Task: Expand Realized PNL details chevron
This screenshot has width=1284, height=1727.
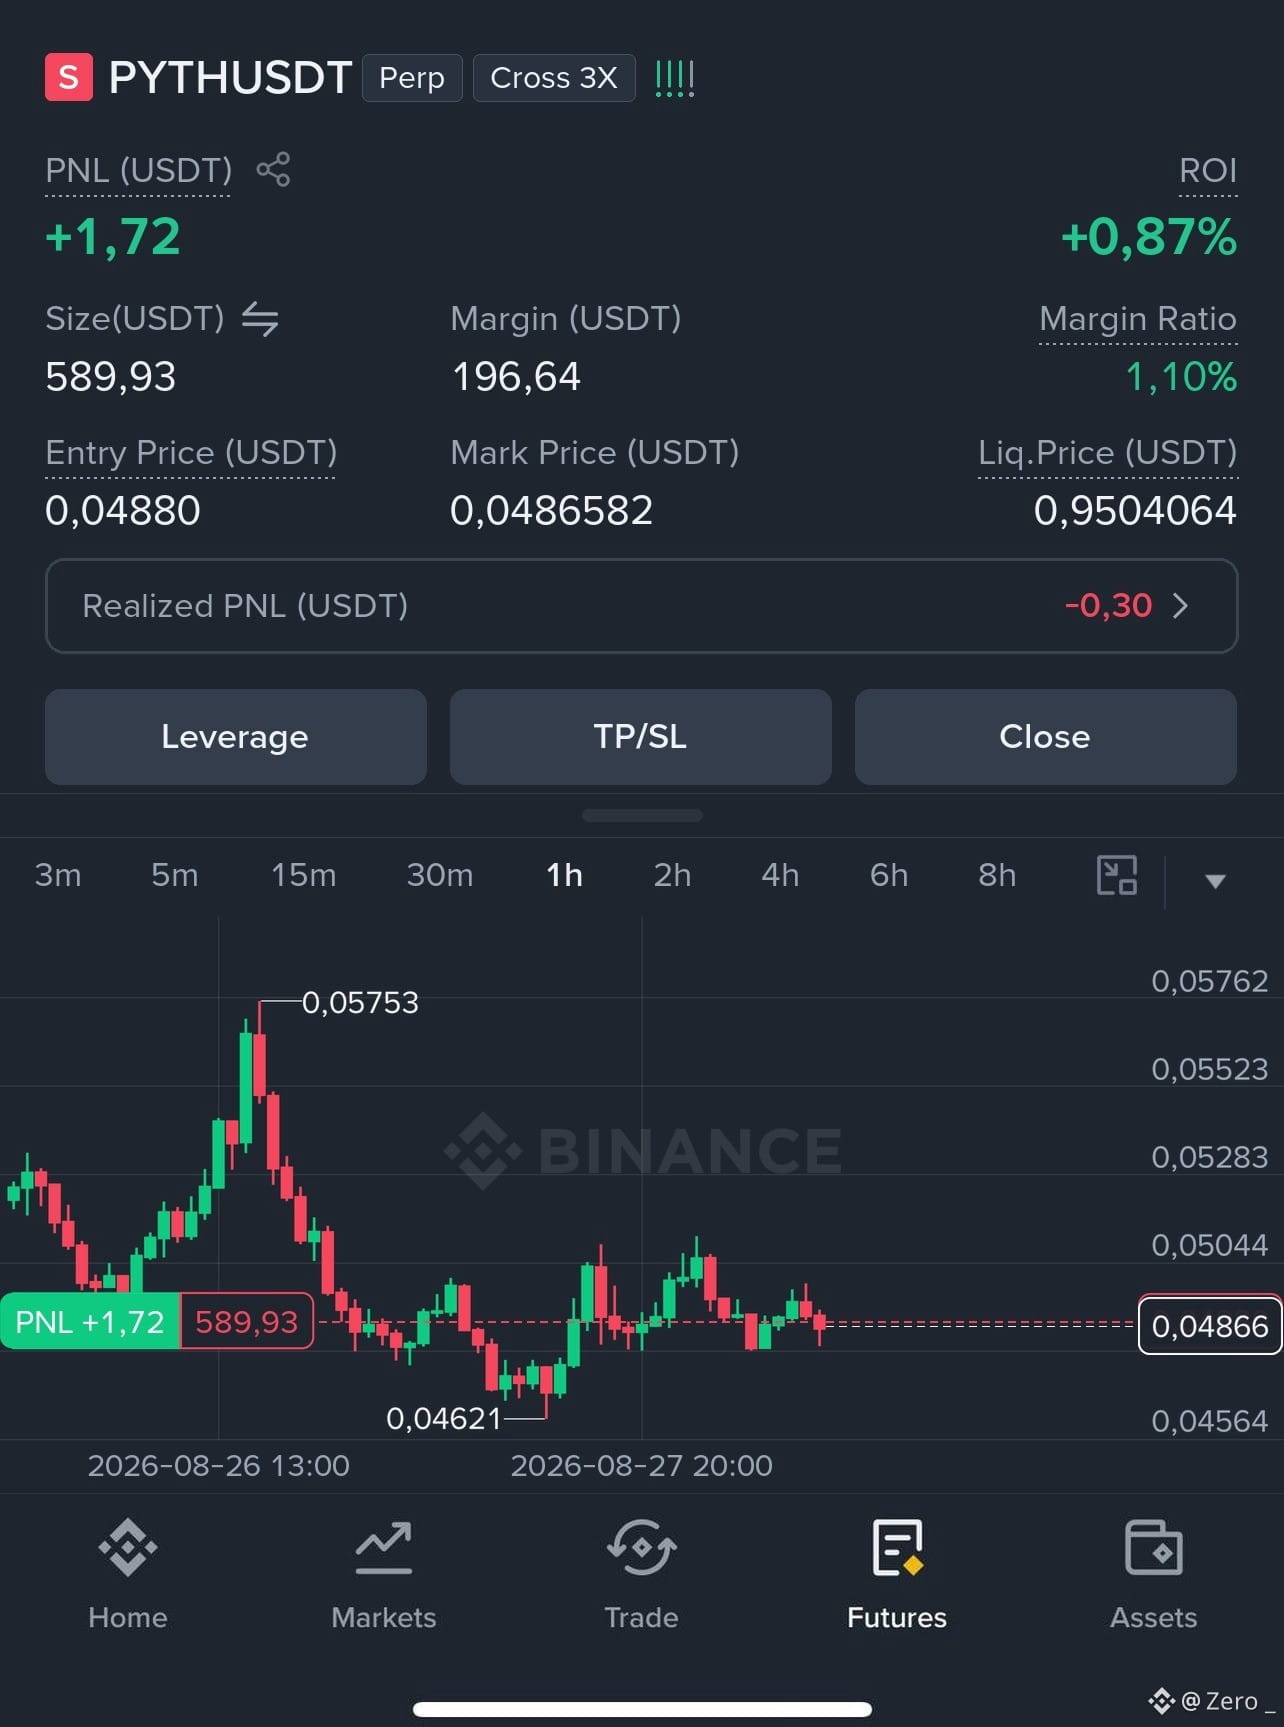Action: pyautogui.click(x=1181, y=606)
